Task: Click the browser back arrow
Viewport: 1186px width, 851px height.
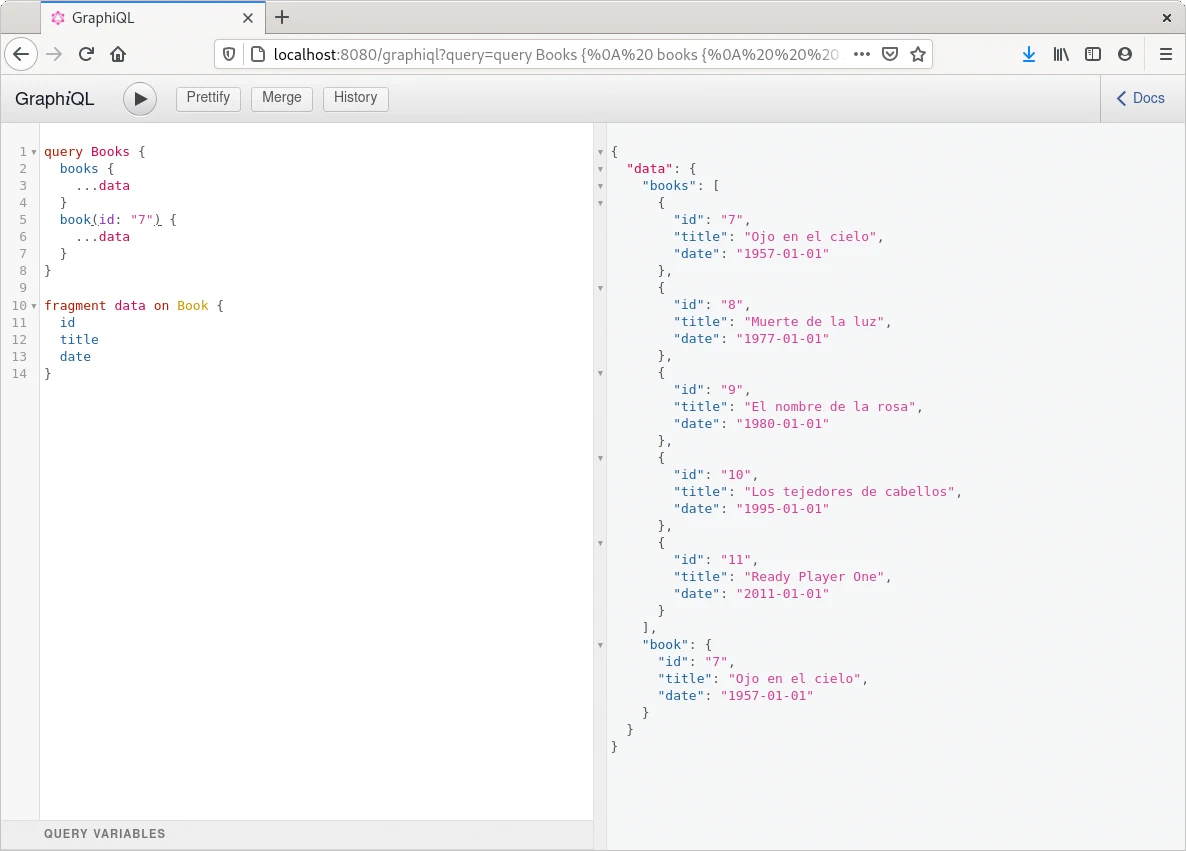Action: click(x=22, y=54)
